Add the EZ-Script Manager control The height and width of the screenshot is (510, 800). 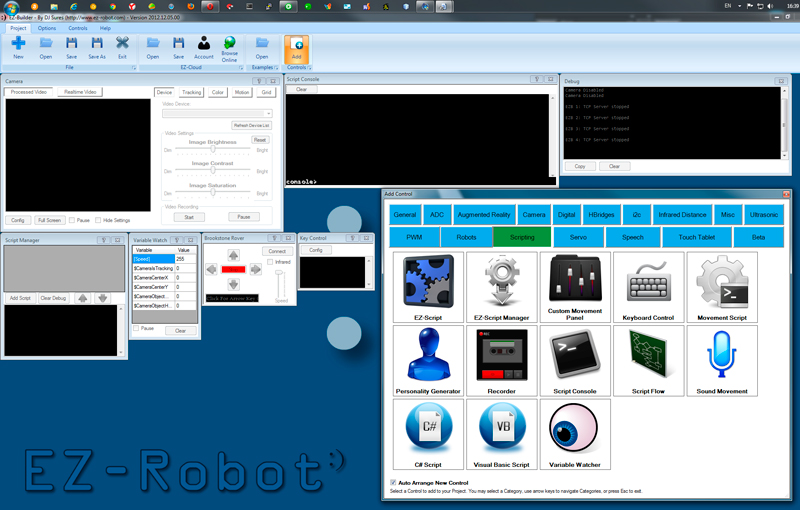[x=502, y=287]
